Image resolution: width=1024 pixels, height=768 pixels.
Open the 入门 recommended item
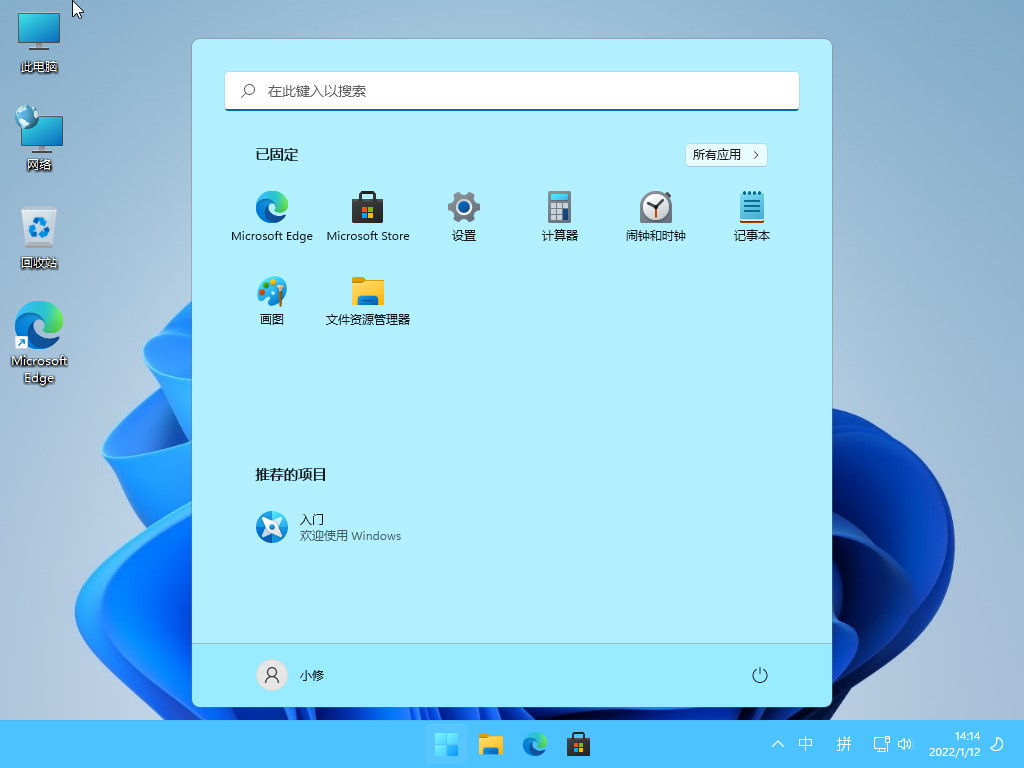tap(328, 527)
